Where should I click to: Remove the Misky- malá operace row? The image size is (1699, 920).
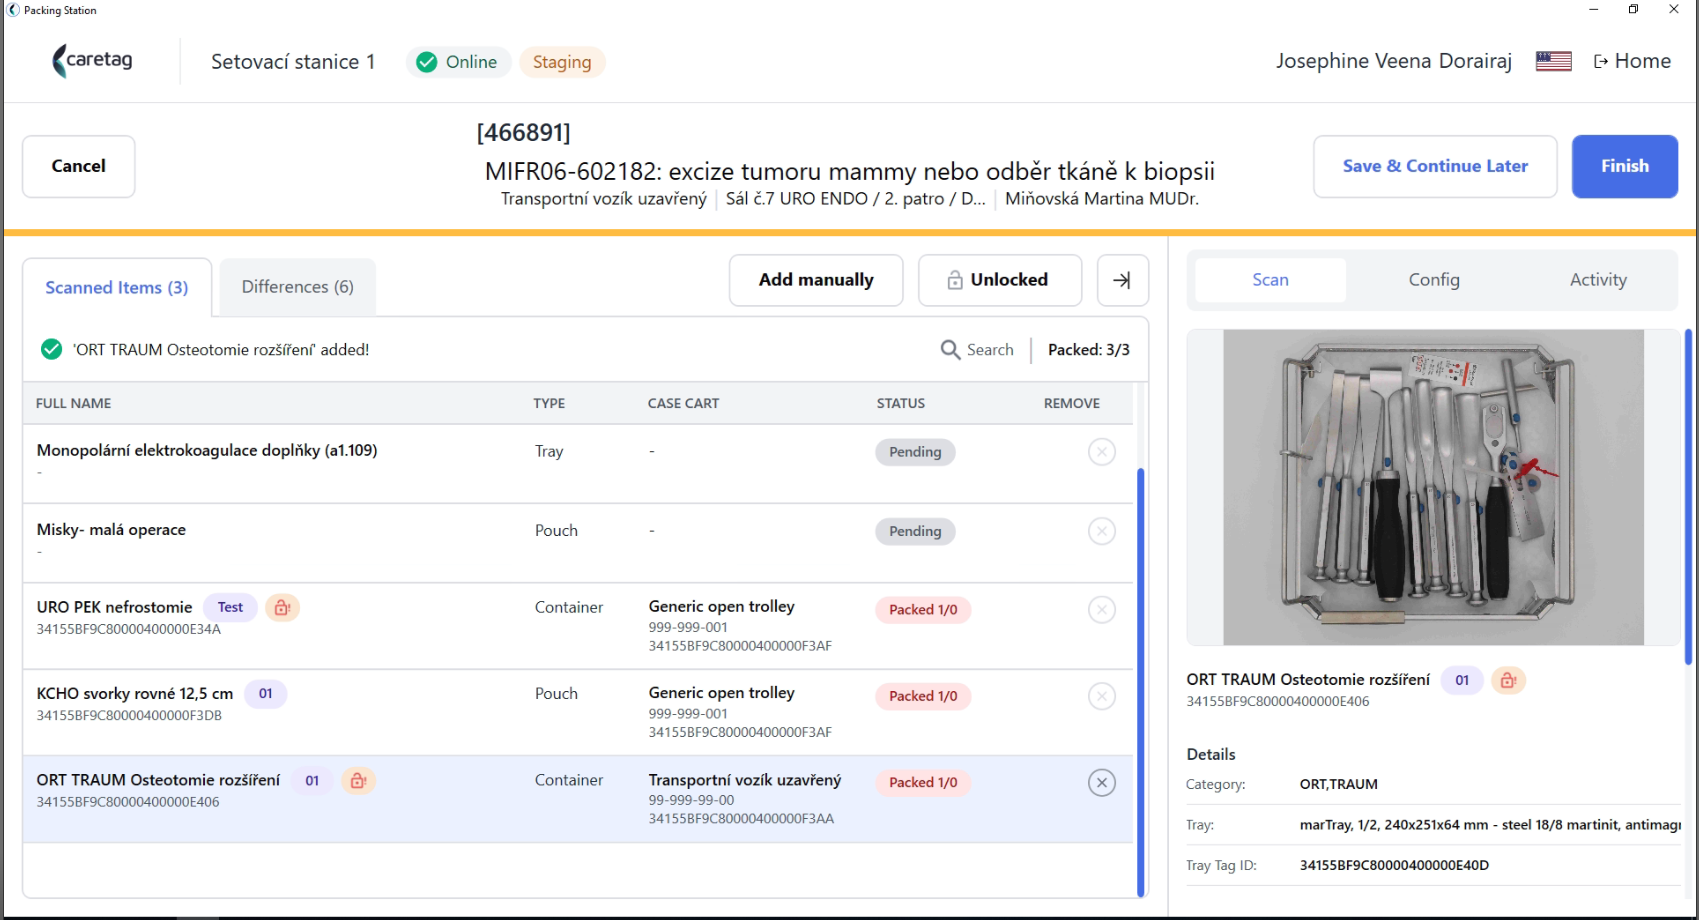click(1101, 531)
